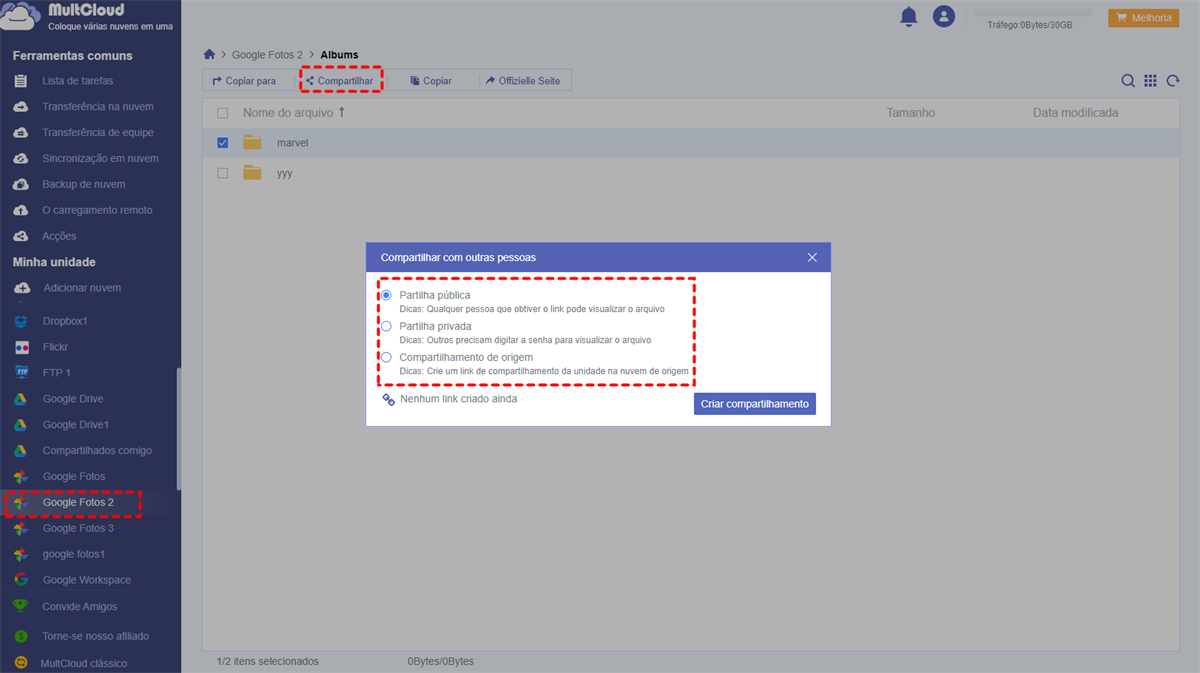1200x673 pixels.
Task: Open Sincronização em nuvem in sidebar
Action: [x=100, y=159]
